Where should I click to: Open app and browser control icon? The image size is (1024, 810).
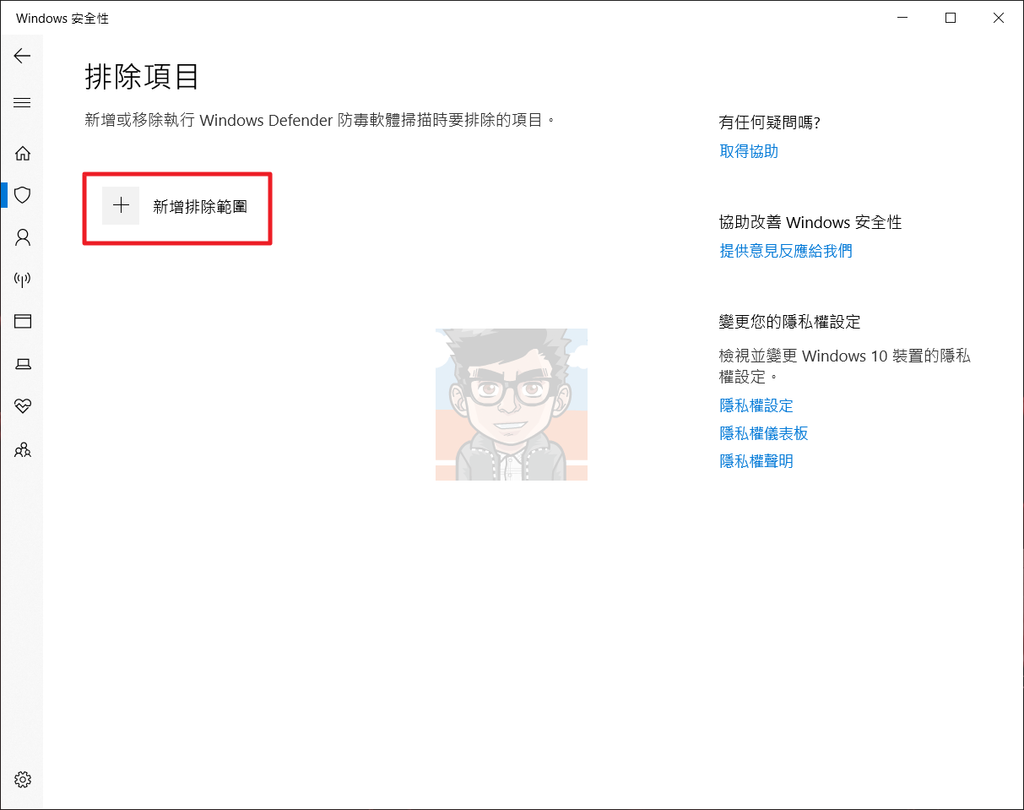22,321
